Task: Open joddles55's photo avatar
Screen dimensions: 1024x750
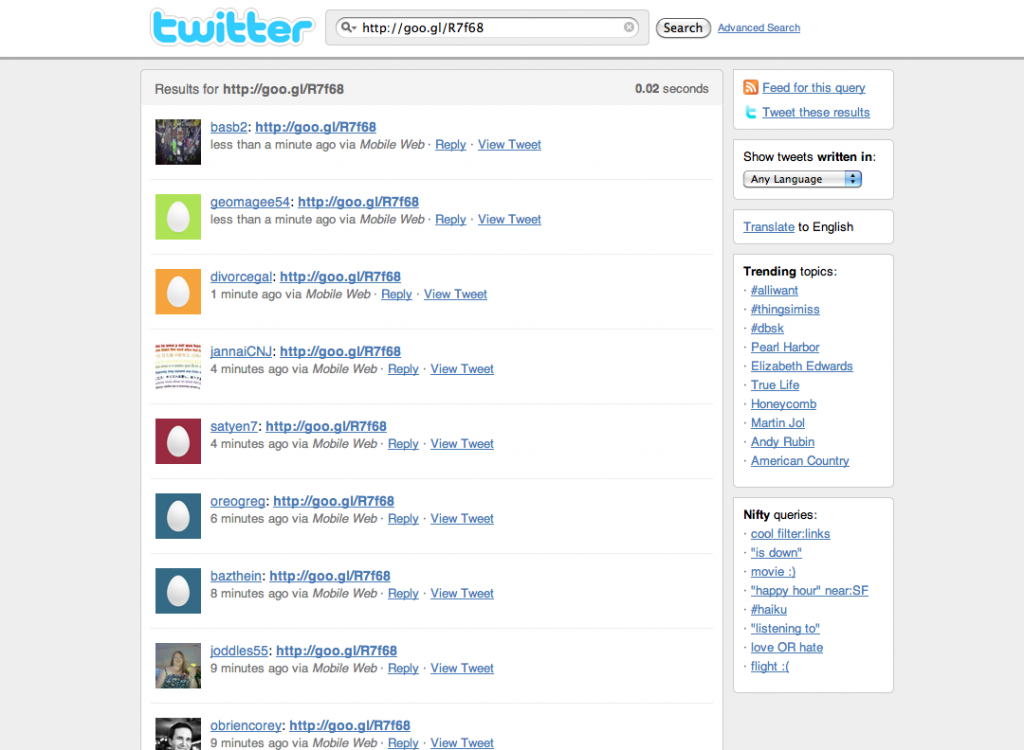Action: click(x=178, y=666)
